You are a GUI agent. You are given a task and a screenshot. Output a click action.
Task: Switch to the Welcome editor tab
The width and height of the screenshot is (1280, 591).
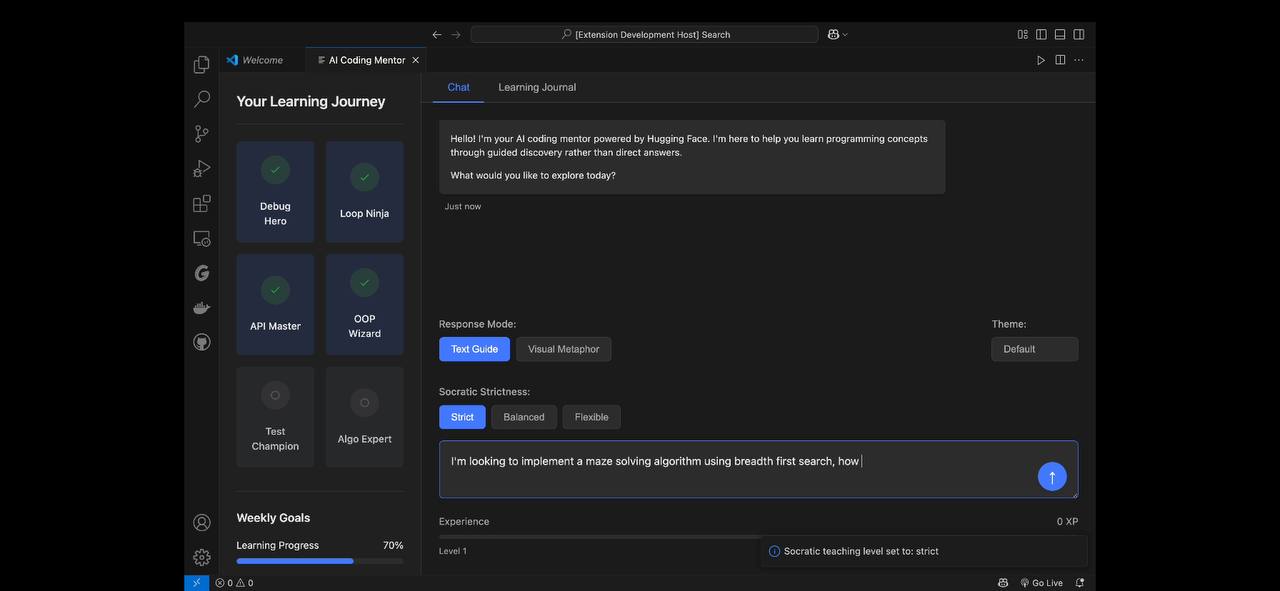263,60
